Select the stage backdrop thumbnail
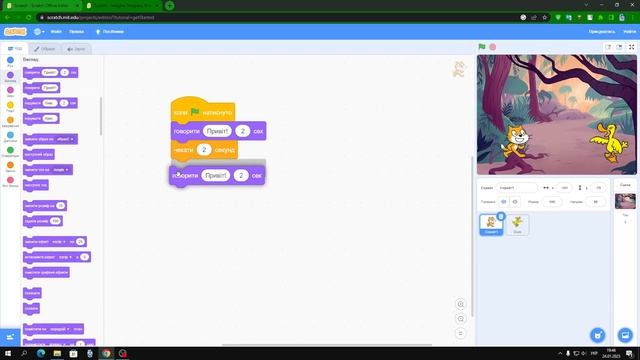Screen dimensions: 640x360 (x=625, y=201)
